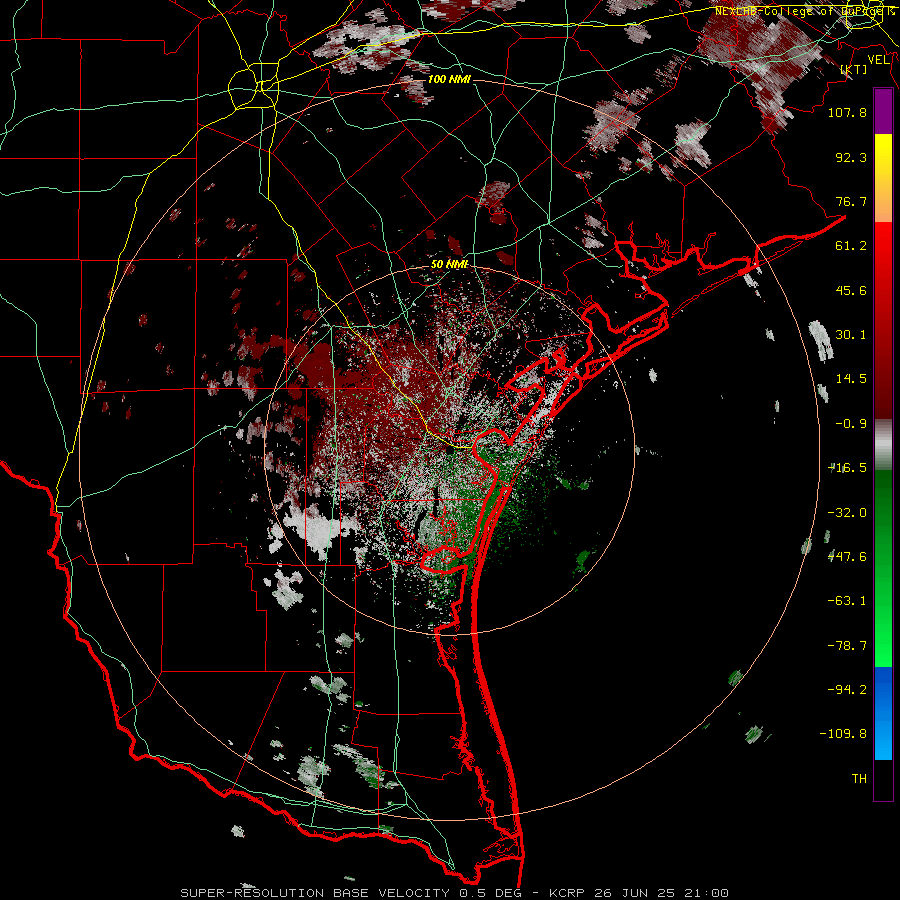Select the 92.3 velocity scale value
The width and height of the screenshot is (900, 900).
(x=851, y=157)
